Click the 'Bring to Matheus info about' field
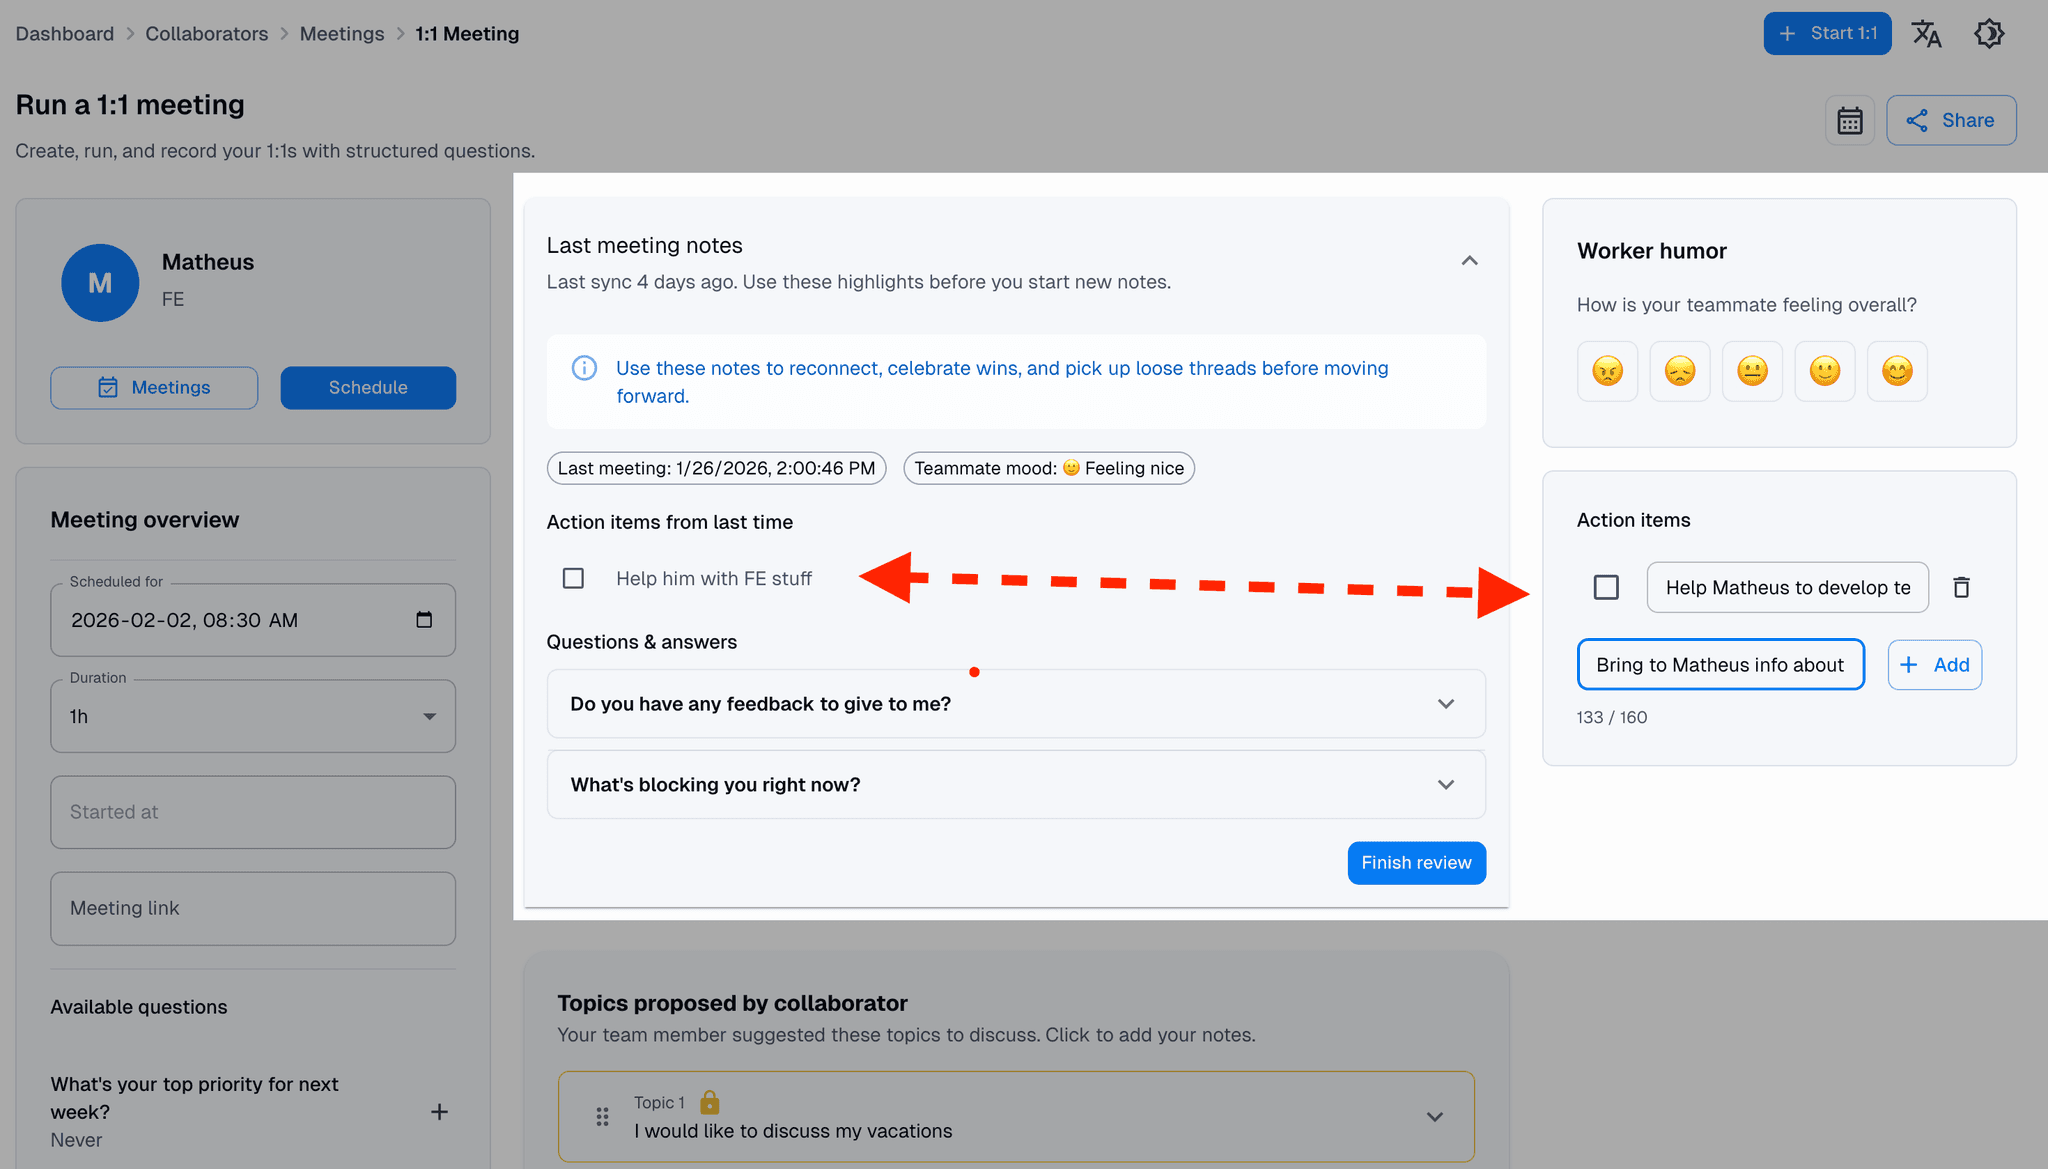Screen dimensions: 2048x1169 pos(1720,664)
